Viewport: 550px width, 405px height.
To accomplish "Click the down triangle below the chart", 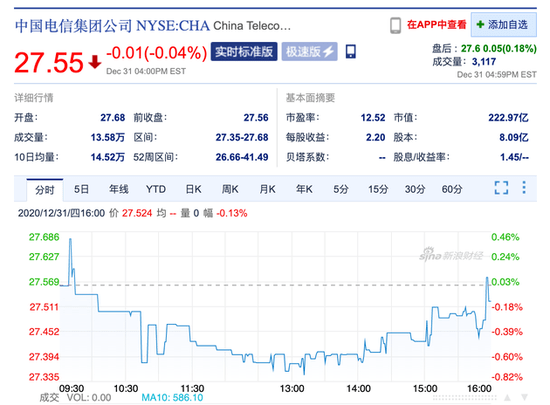I will pos(524,398).
